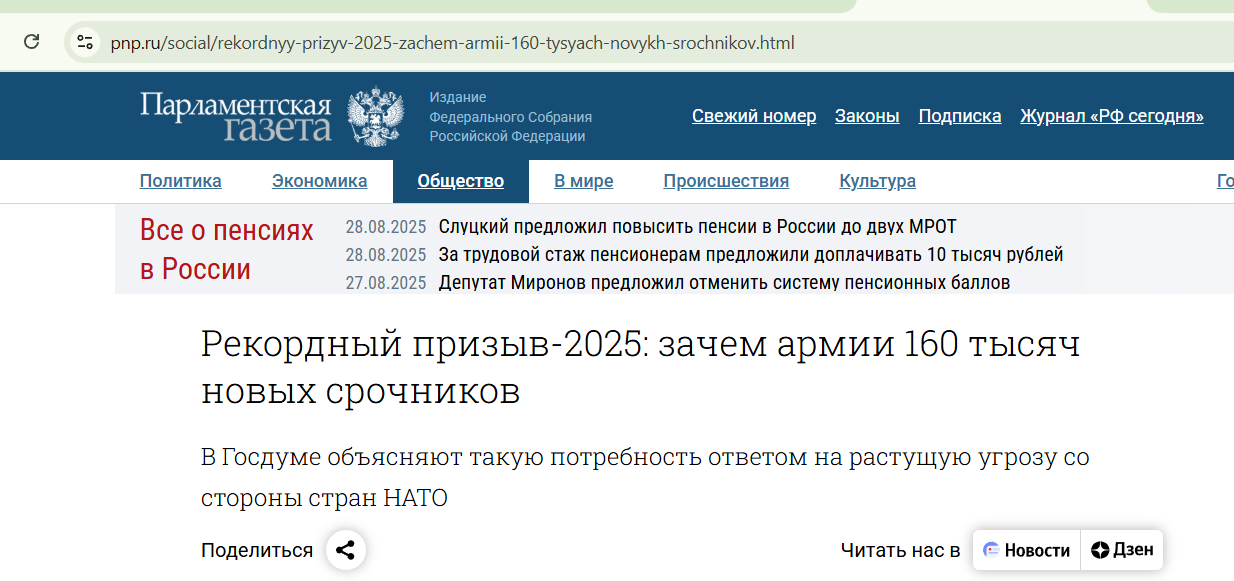Open Журнал «РФ сегодня» link
Viewport: 1234px width, 581px height.
[1112, 116]
